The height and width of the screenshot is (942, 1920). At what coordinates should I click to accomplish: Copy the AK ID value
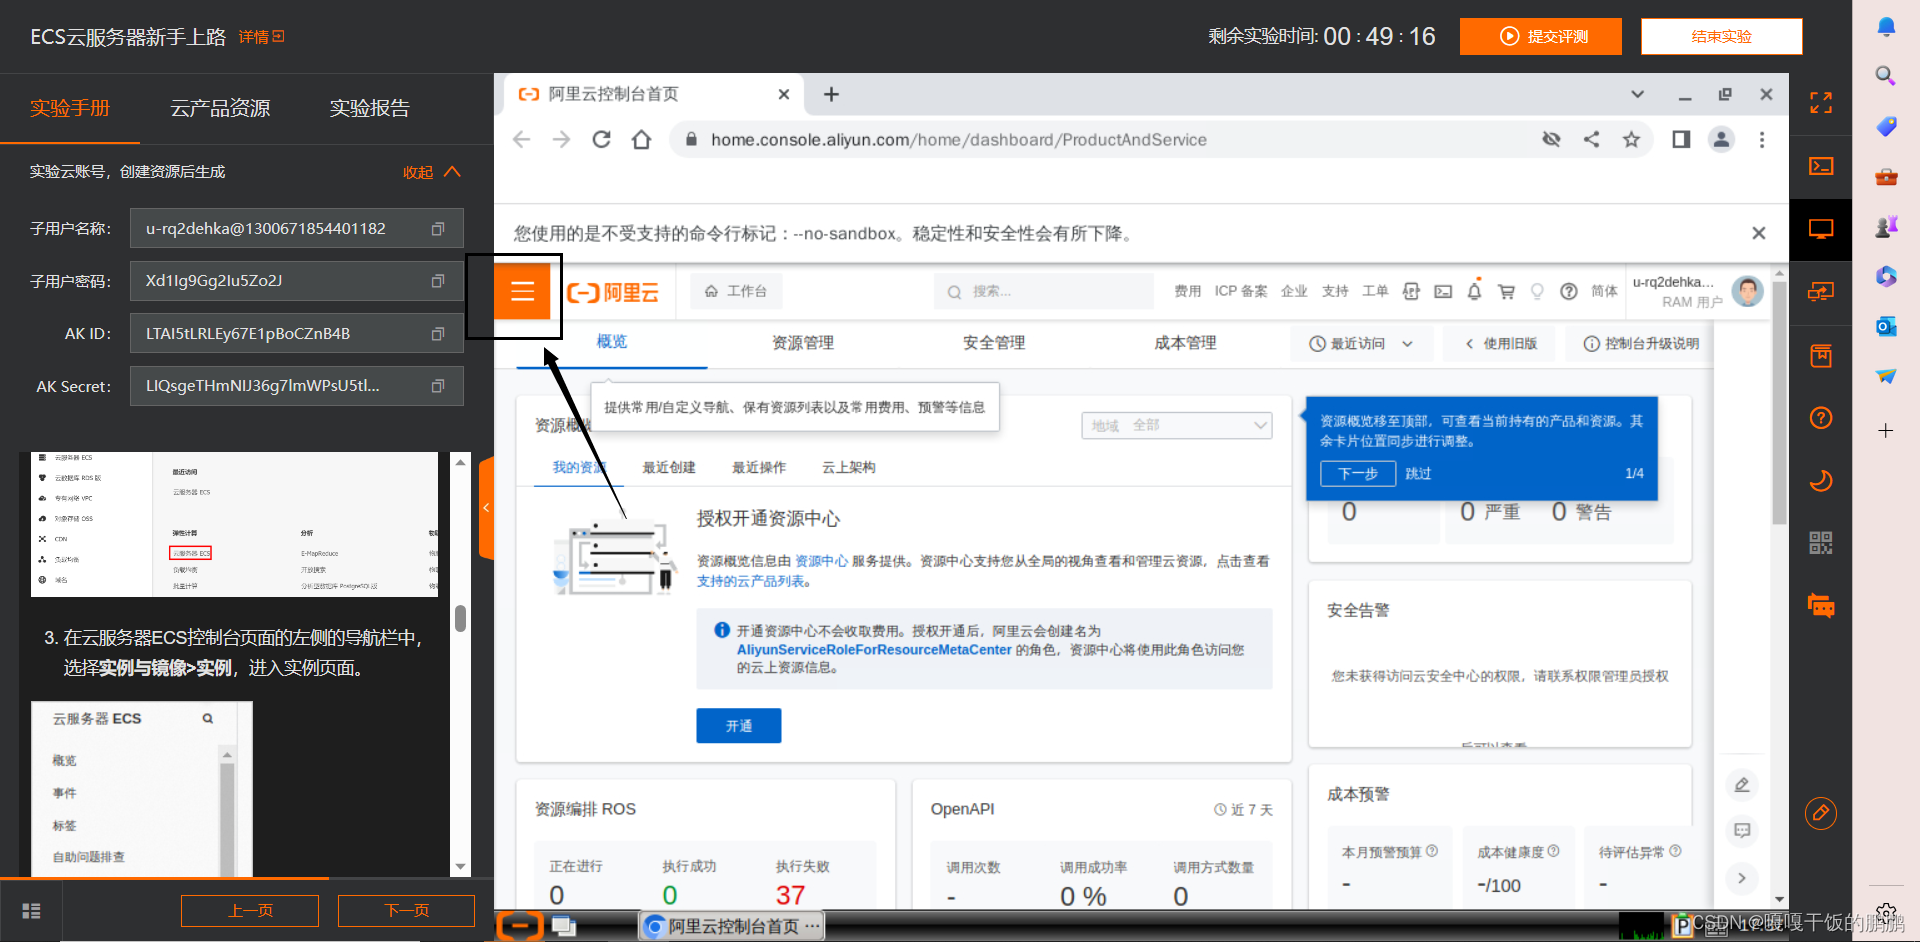(x=437, y=334)
